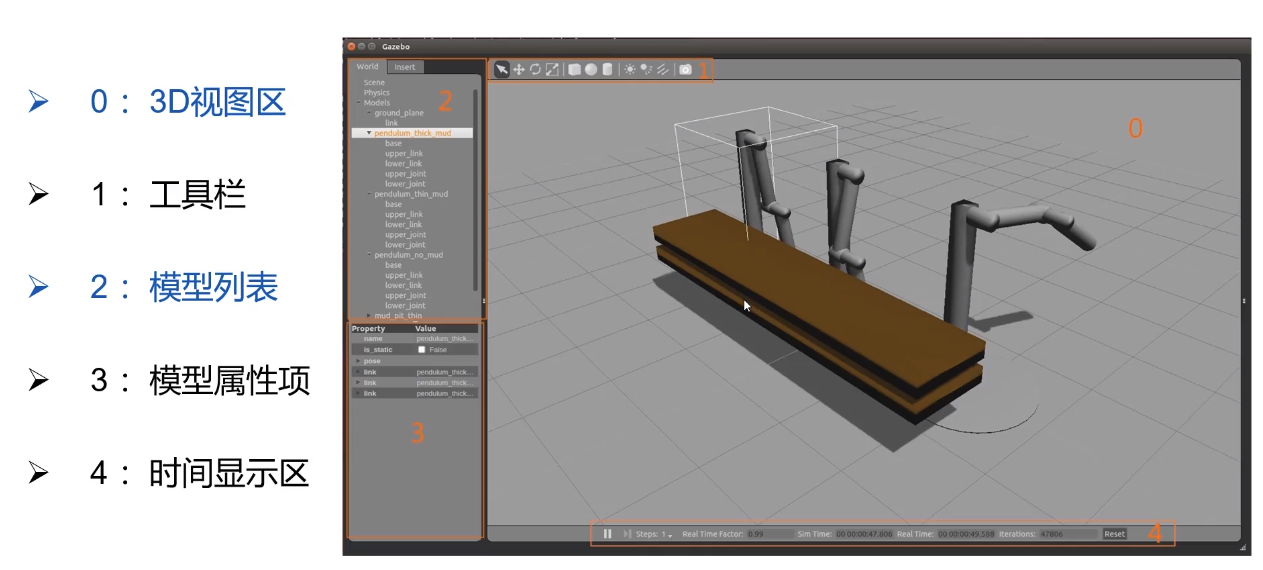This screenshot has width=1263, height=570.
Task: Add a spot light from toolbar
Action: [x=646, y=69]
